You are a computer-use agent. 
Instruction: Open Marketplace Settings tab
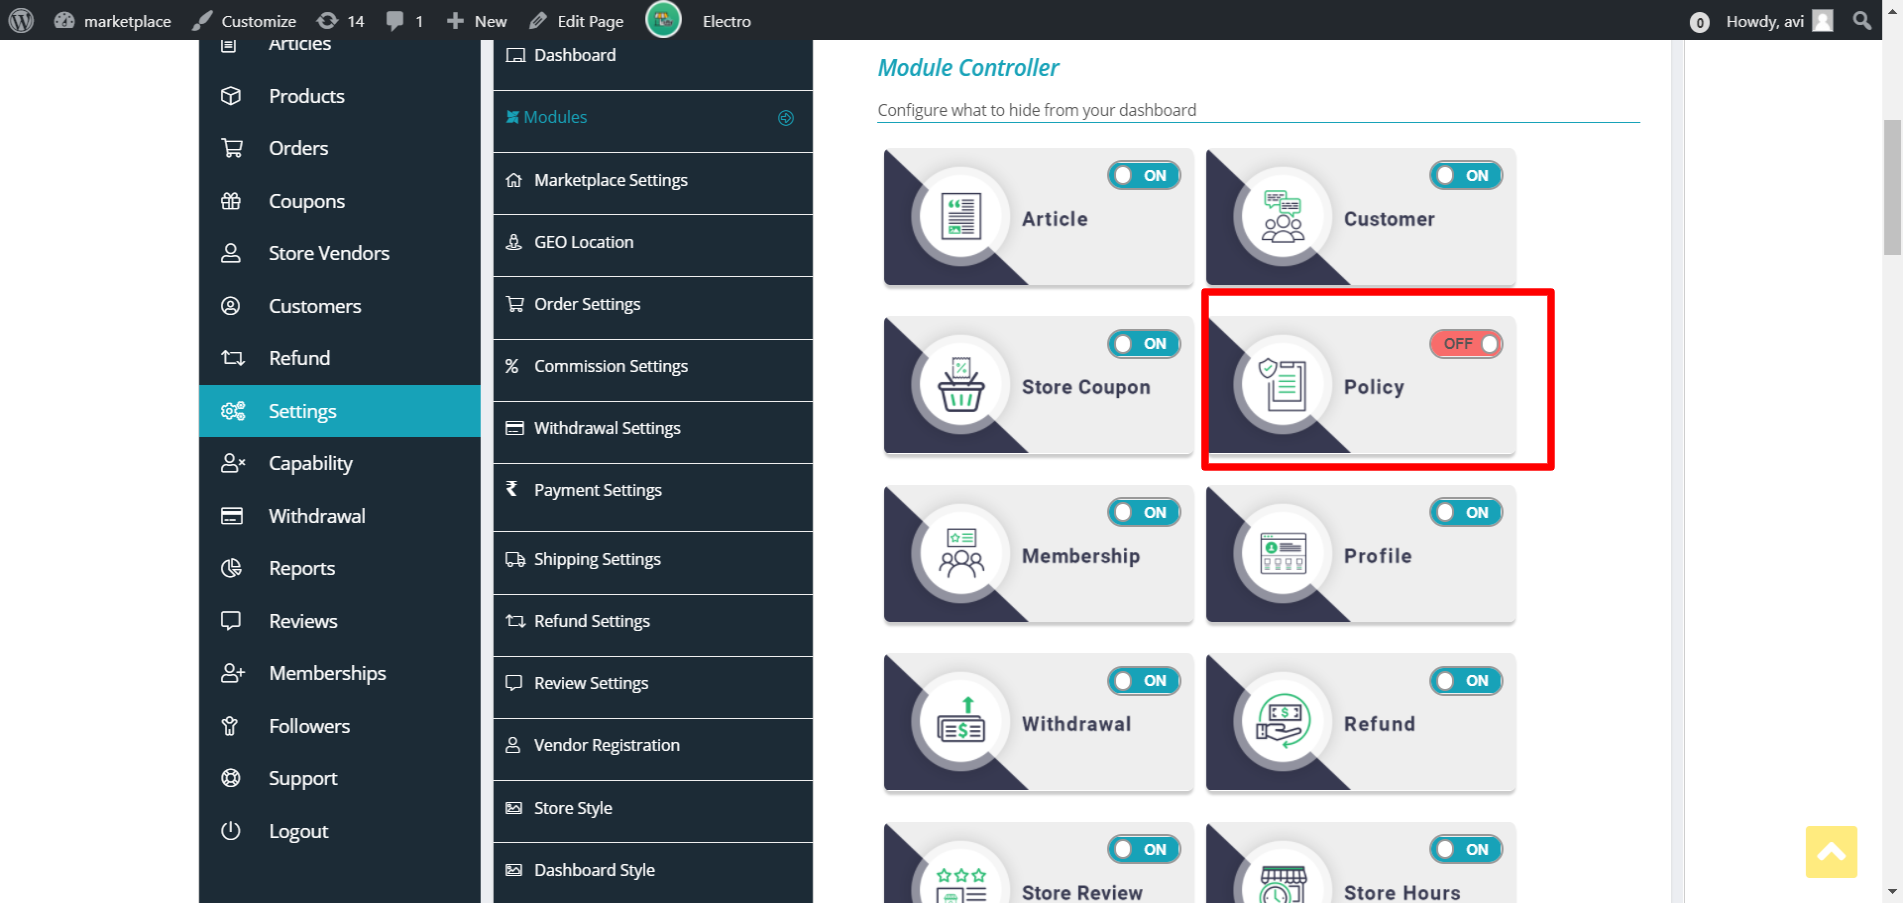653,180
